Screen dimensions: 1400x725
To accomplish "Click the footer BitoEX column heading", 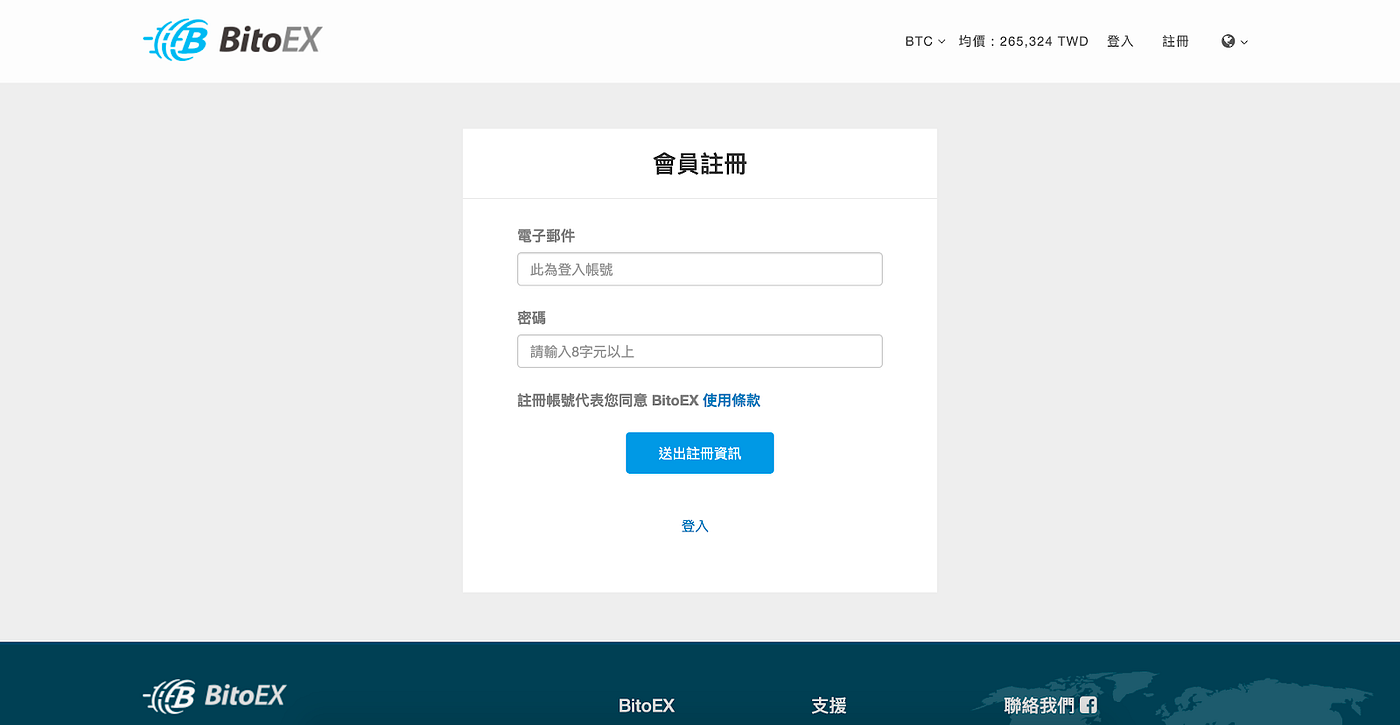I will pyautogui.click(x=647, y=706).
